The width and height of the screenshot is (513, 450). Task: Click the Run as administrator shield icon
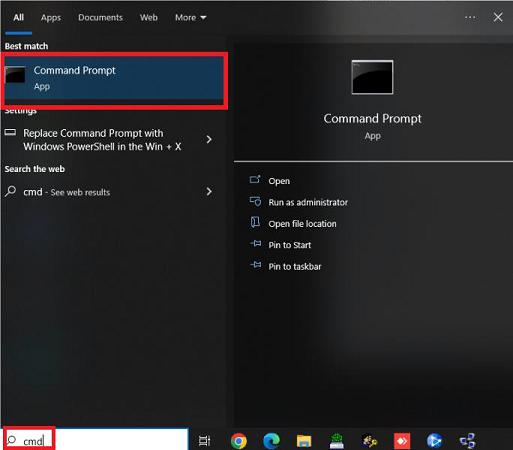[255, 201]
